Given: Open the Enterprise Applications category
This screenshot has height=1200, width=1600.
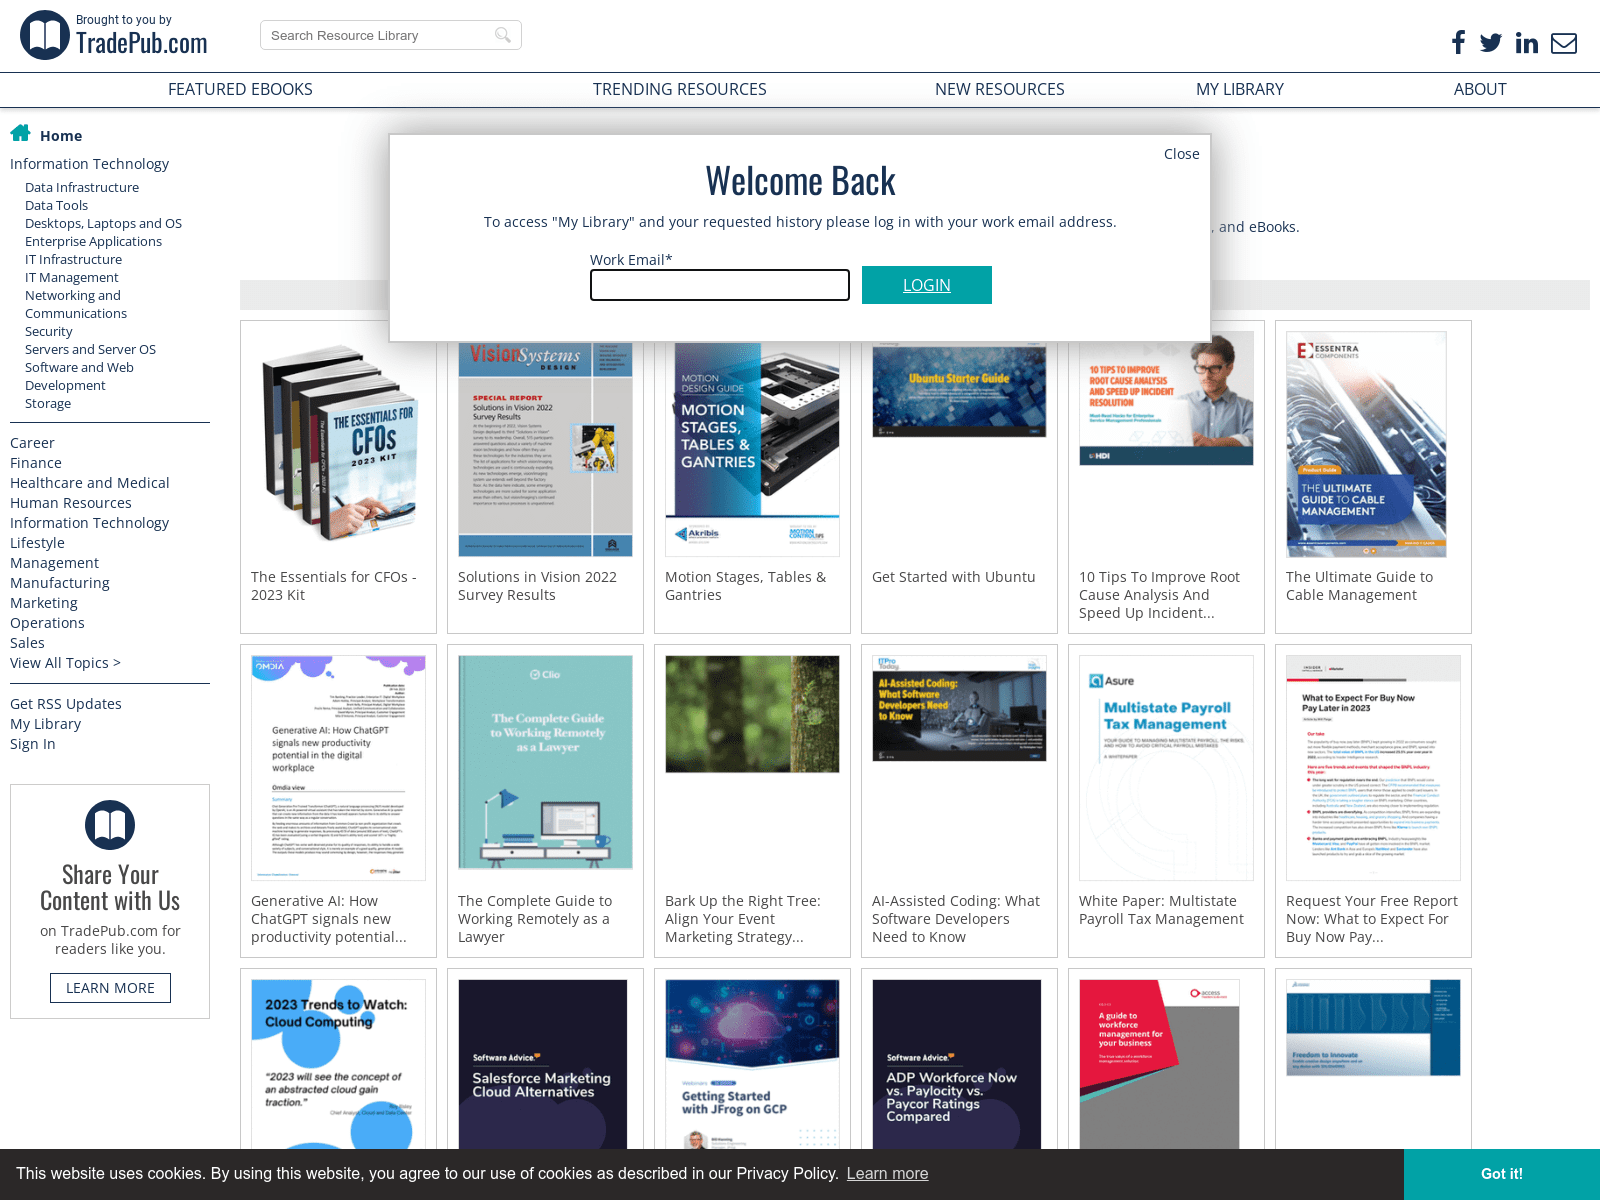Looking at the screenshot, I should coord(93,241).
